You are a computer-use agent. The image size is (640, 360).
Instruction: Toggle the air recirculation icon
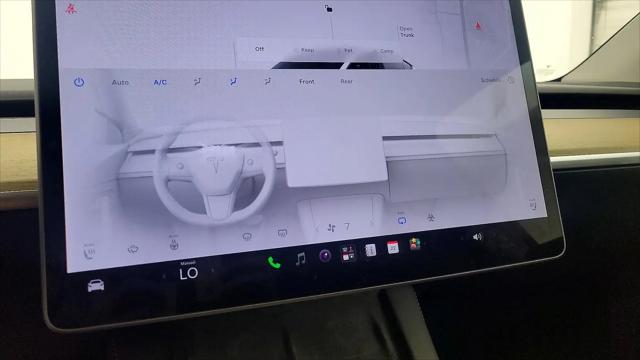pos(402,219)
